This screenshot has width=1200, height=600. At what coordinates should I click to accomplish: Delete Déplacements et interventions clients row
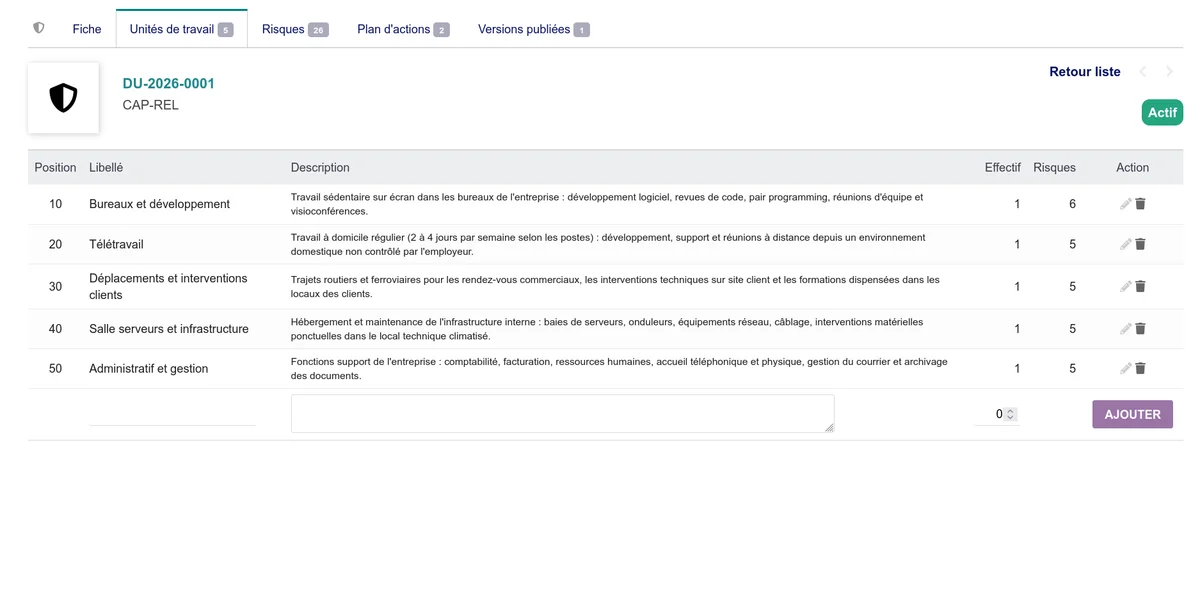(x=1140, y=286)
